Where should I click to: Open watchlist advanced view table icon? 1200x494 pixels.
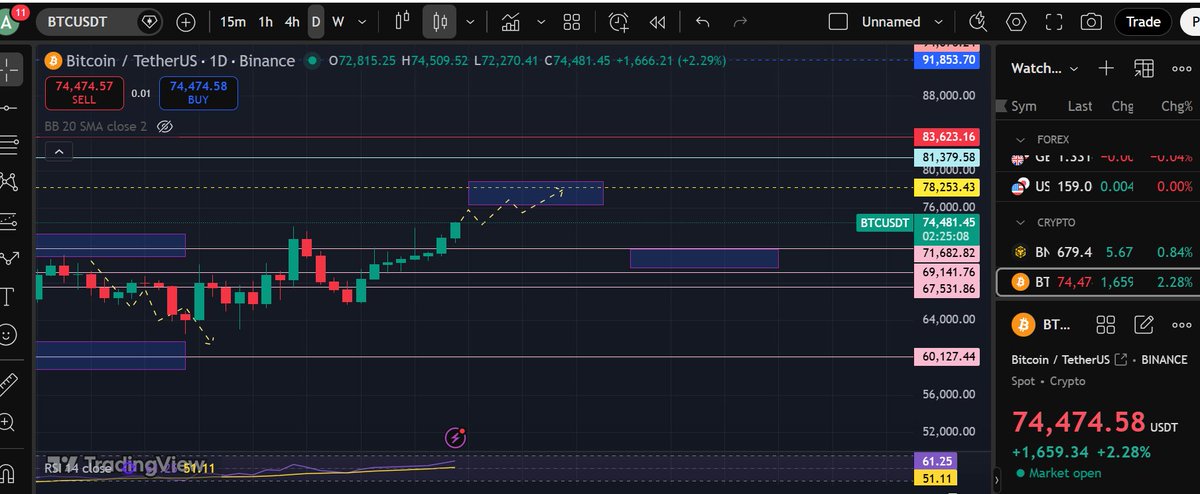click(1144, 68)
